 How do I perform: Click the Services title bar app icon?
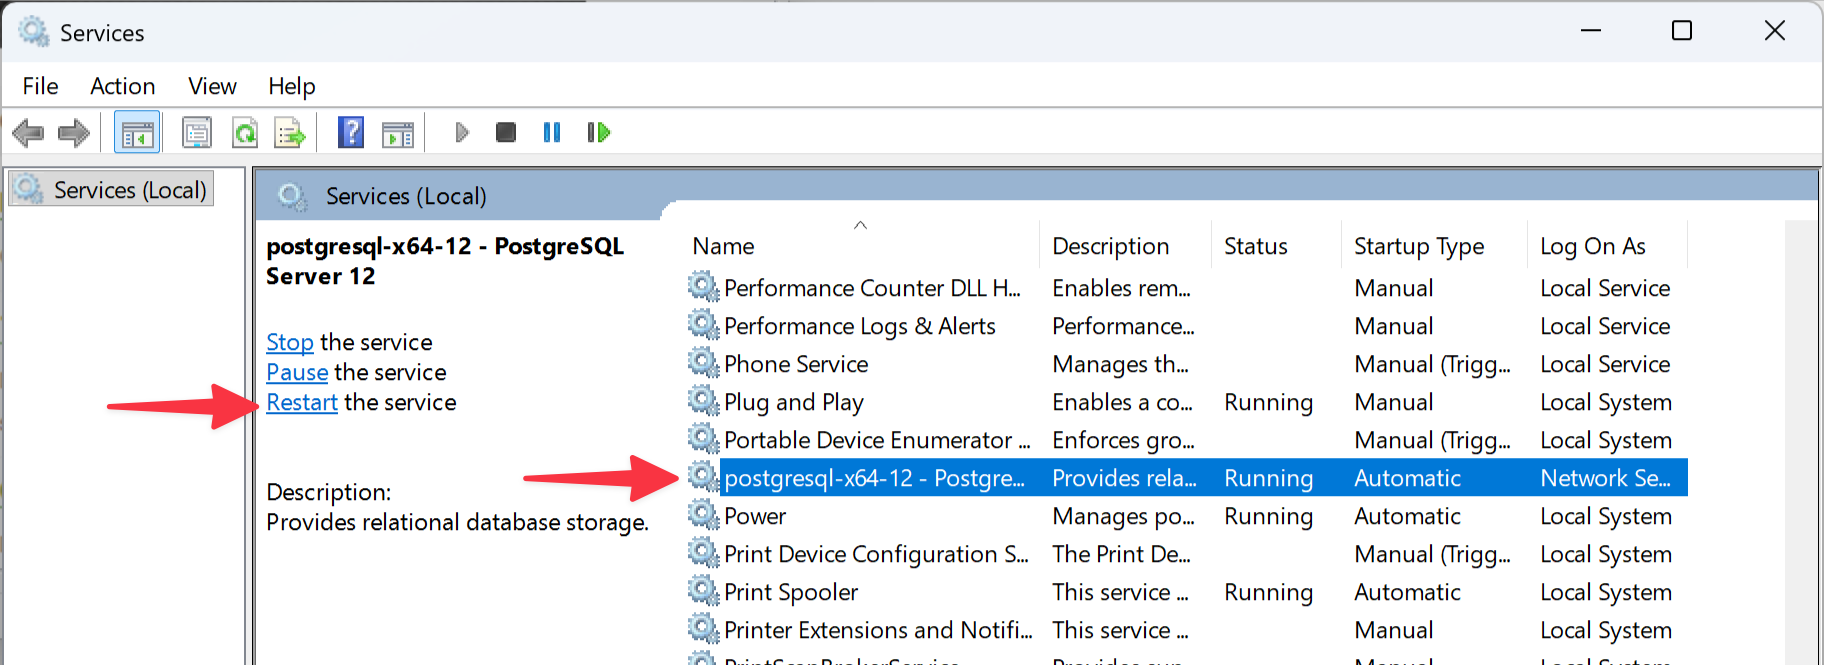click(x=34, y=32)
